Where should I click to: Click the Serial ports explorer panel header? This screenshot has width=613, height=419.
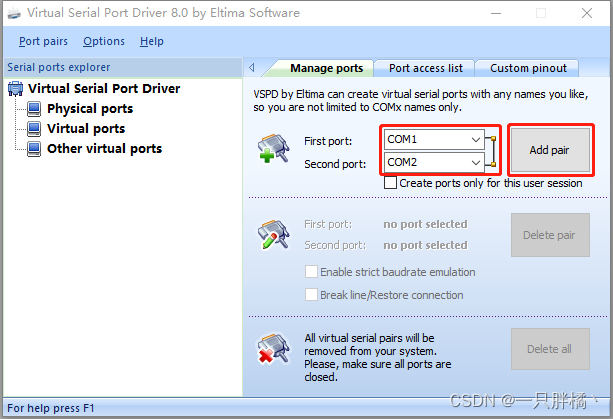coord(123,67)
